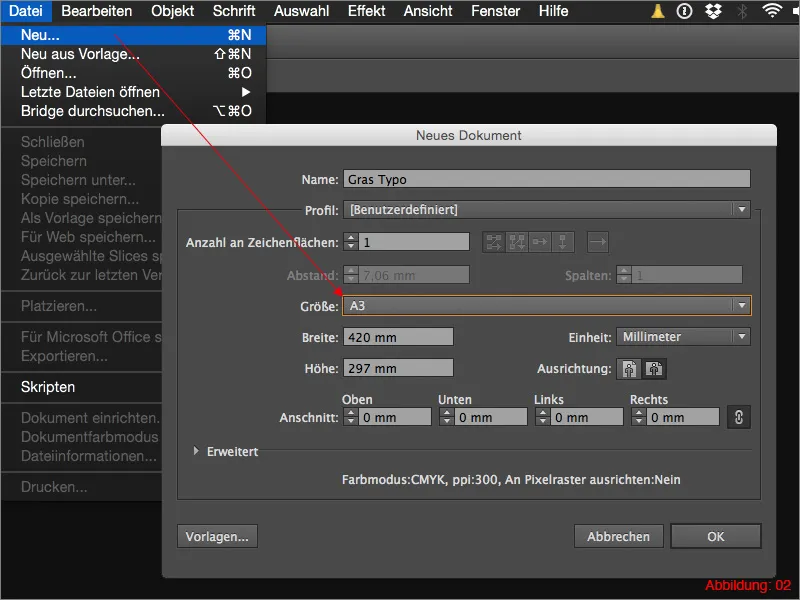The image size is (800, 600).
Task: Click the VLC cone icon in menu bar
Action: pyautogui.click(x=658, y=11)
